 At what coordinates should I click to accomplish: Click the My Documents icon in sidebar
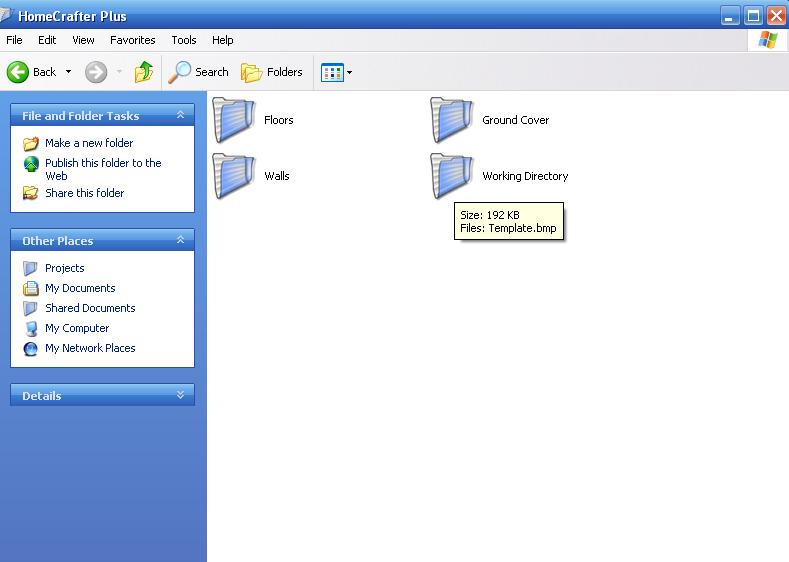(x=31, y=288)
